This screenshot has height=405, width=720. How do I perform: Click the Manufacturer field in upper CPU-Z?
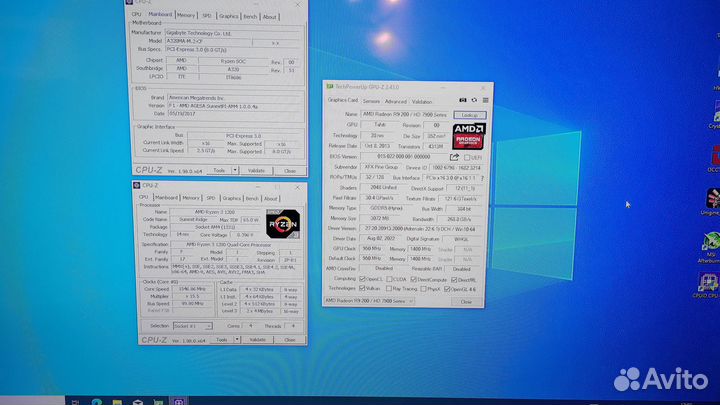[233, 33]
